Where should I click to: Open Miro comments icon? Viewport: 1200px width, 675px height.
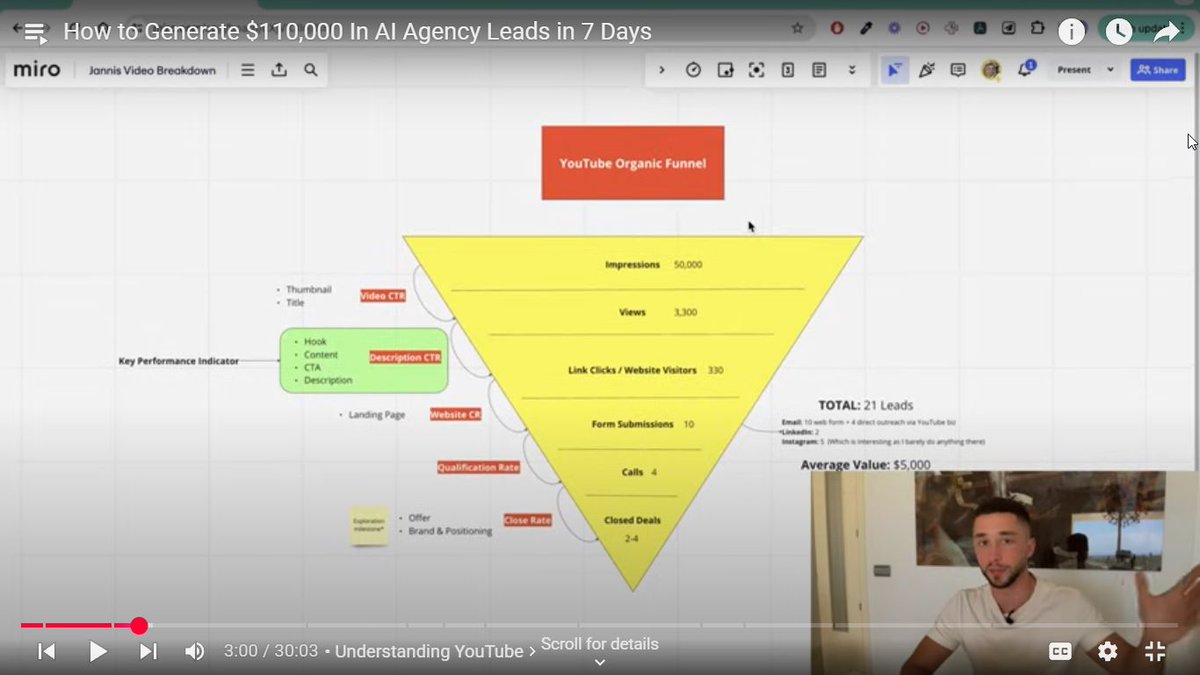(958, 70)
